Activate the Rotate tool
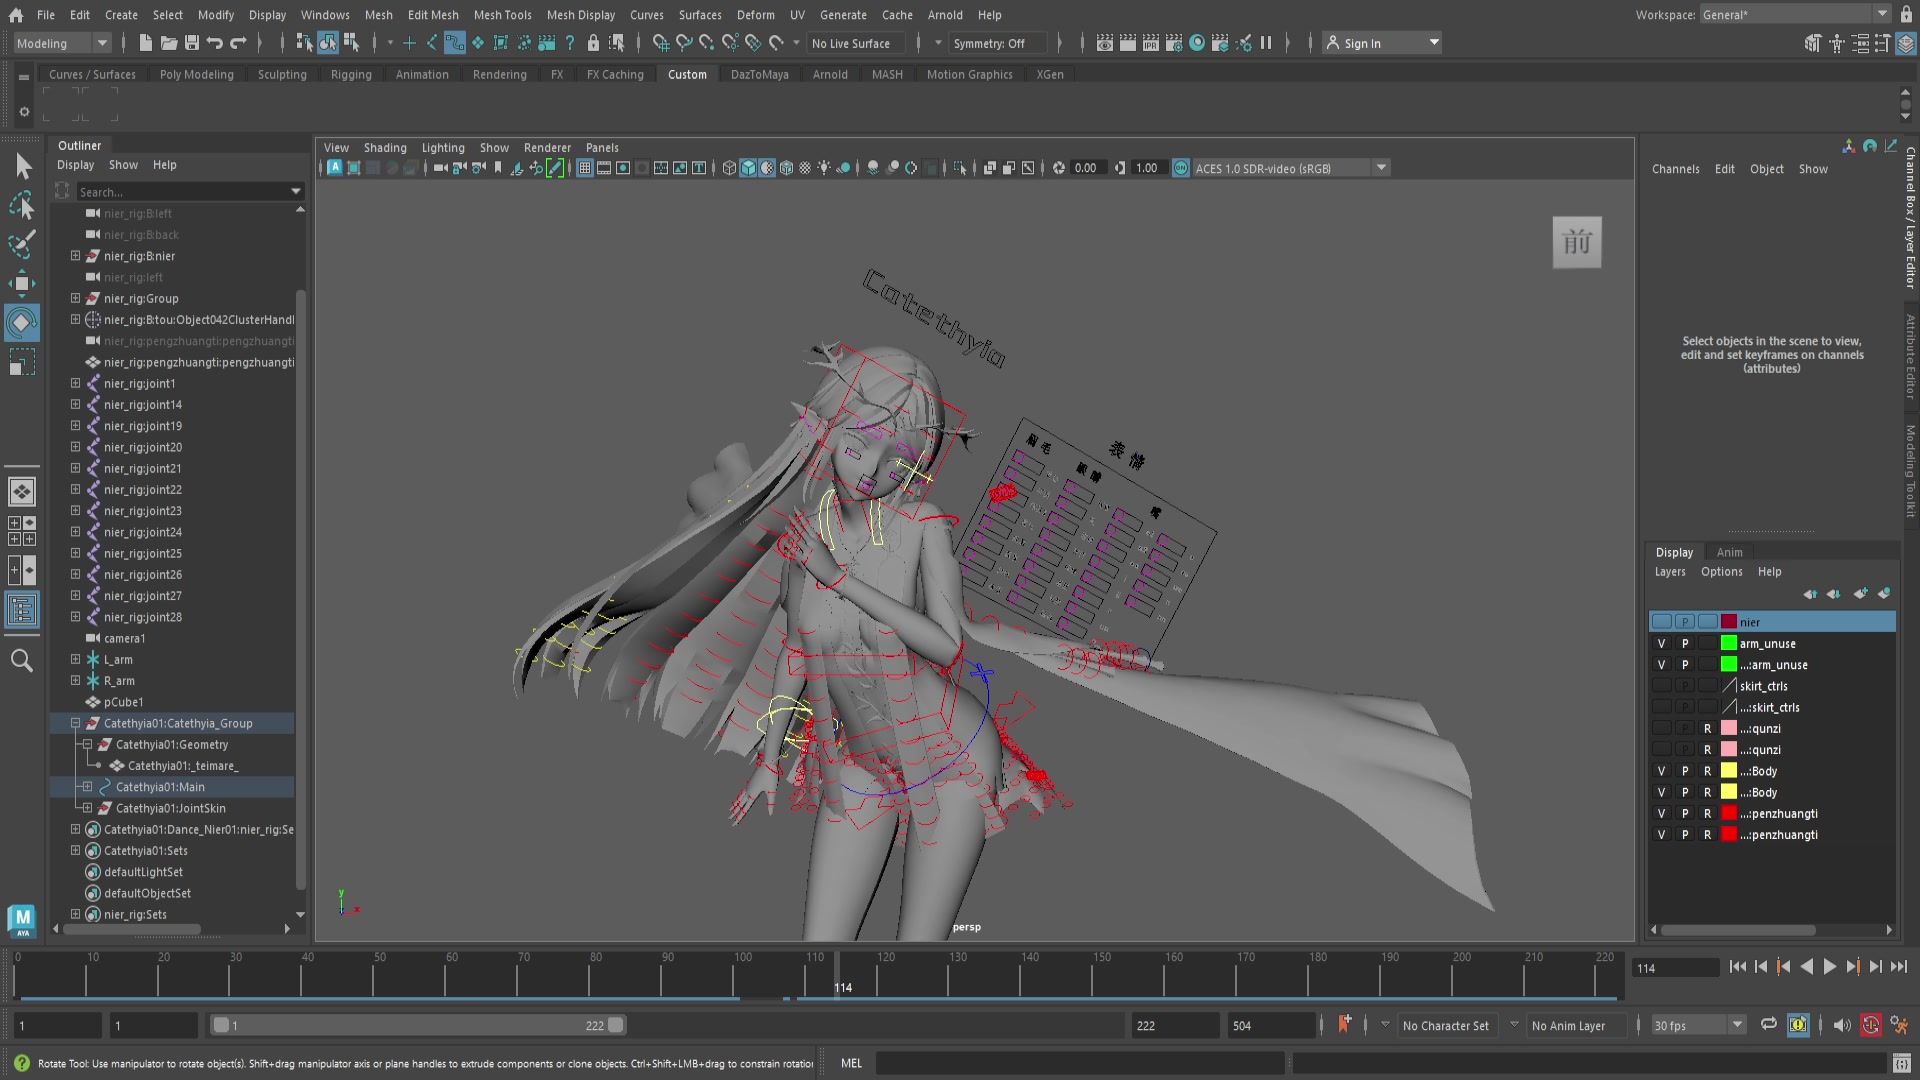Image resolution: width=1920 pixels, height=1080 pixels. pyautogui.click(x=22, y=322)
